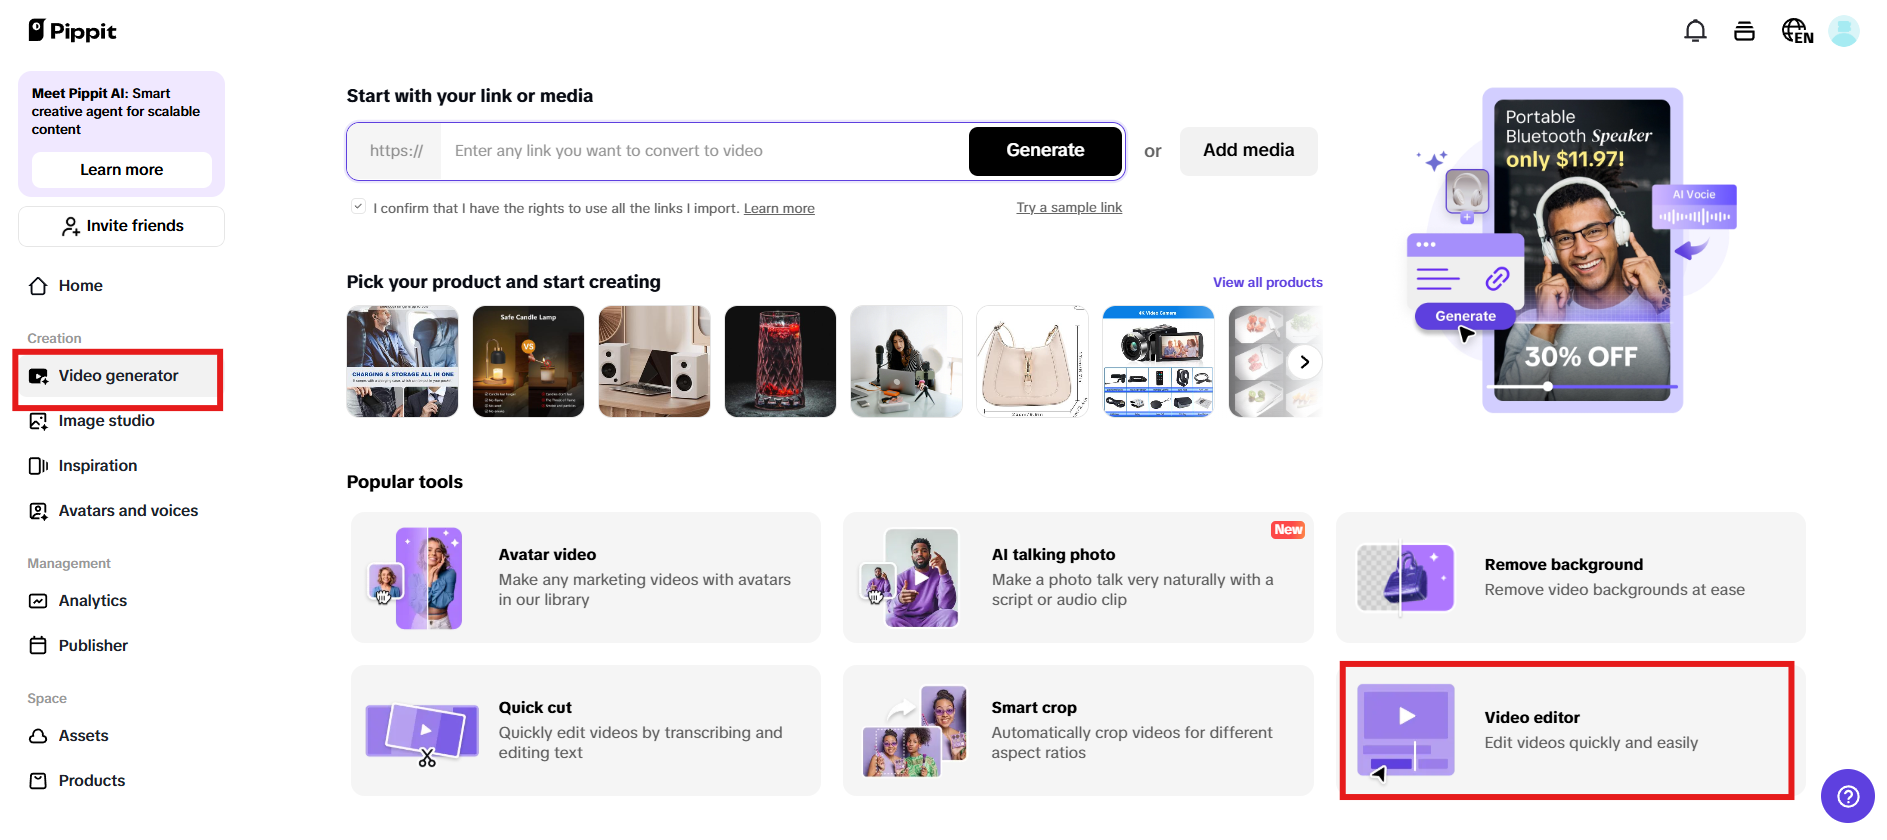
Task: View your Products
Action: [x=91, y=780]
